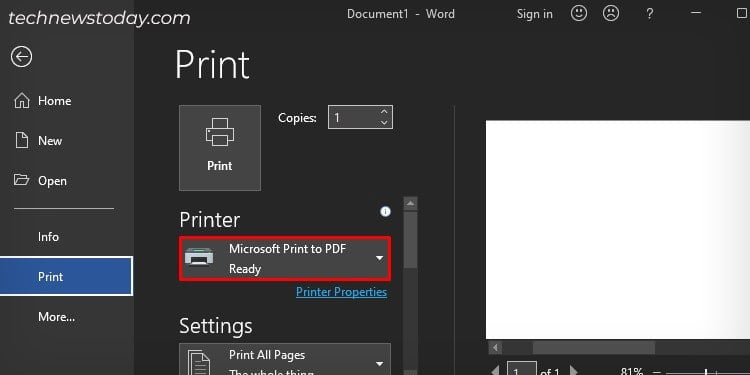The image size is (750, 375).
Task: Click the back arrow circle icon
Action: (x=22, y=57)
